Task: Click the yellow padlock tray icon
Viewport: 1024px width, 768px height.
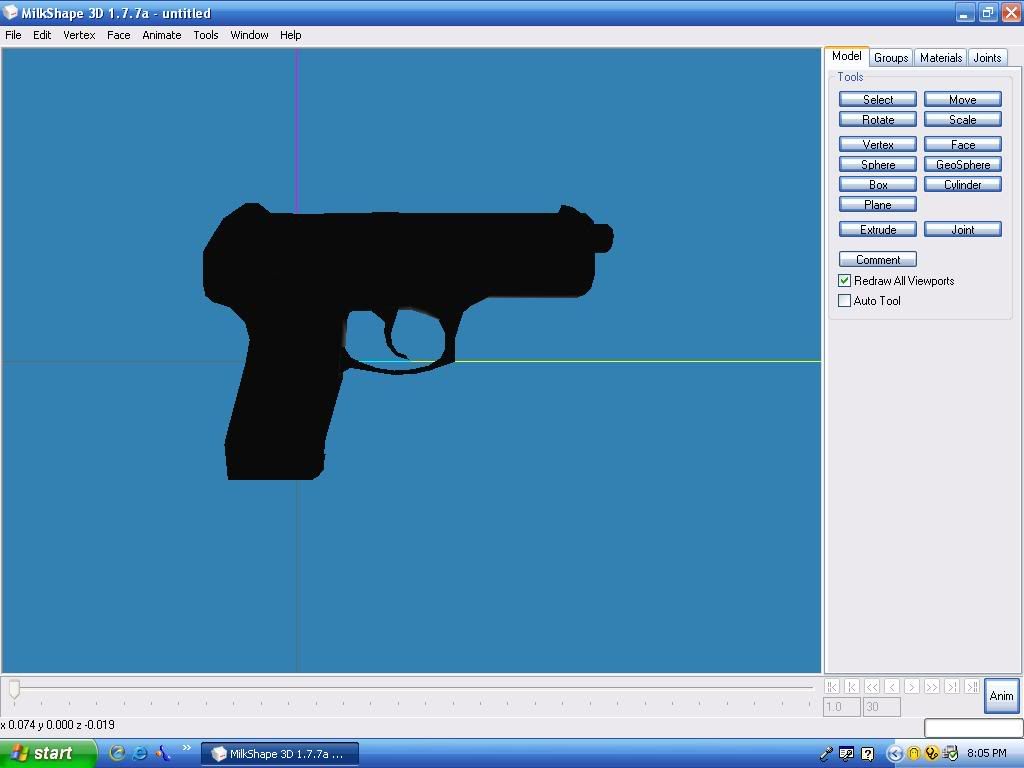Action: click(913, 754)
